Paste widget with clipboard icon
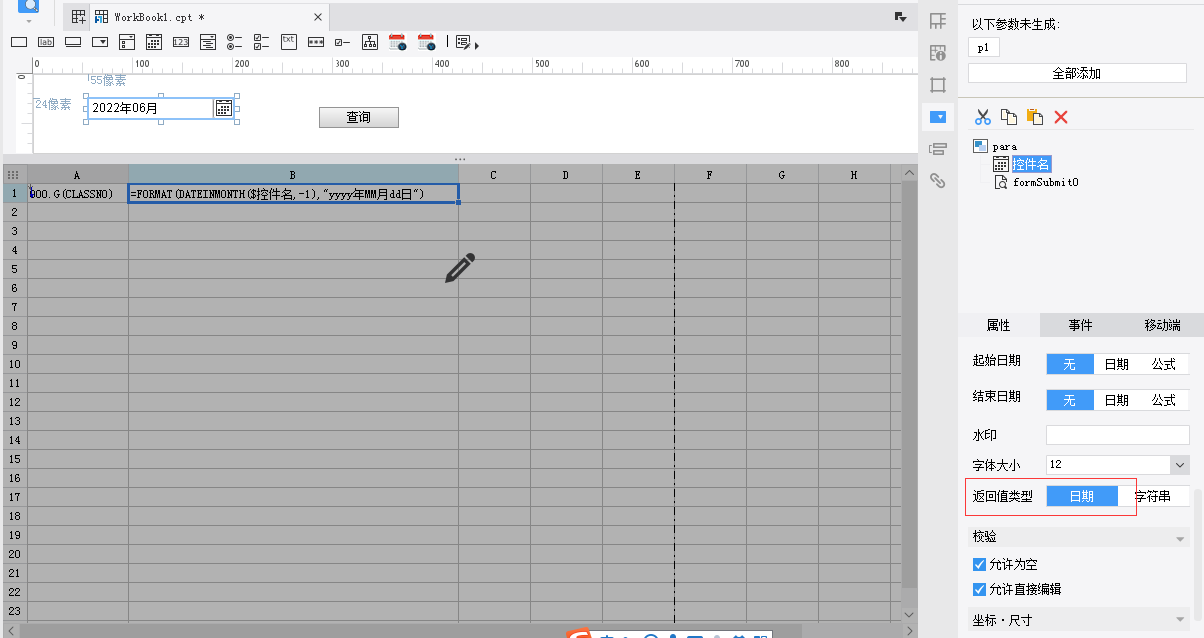 pyautogui.click(x=1035, y=117)
